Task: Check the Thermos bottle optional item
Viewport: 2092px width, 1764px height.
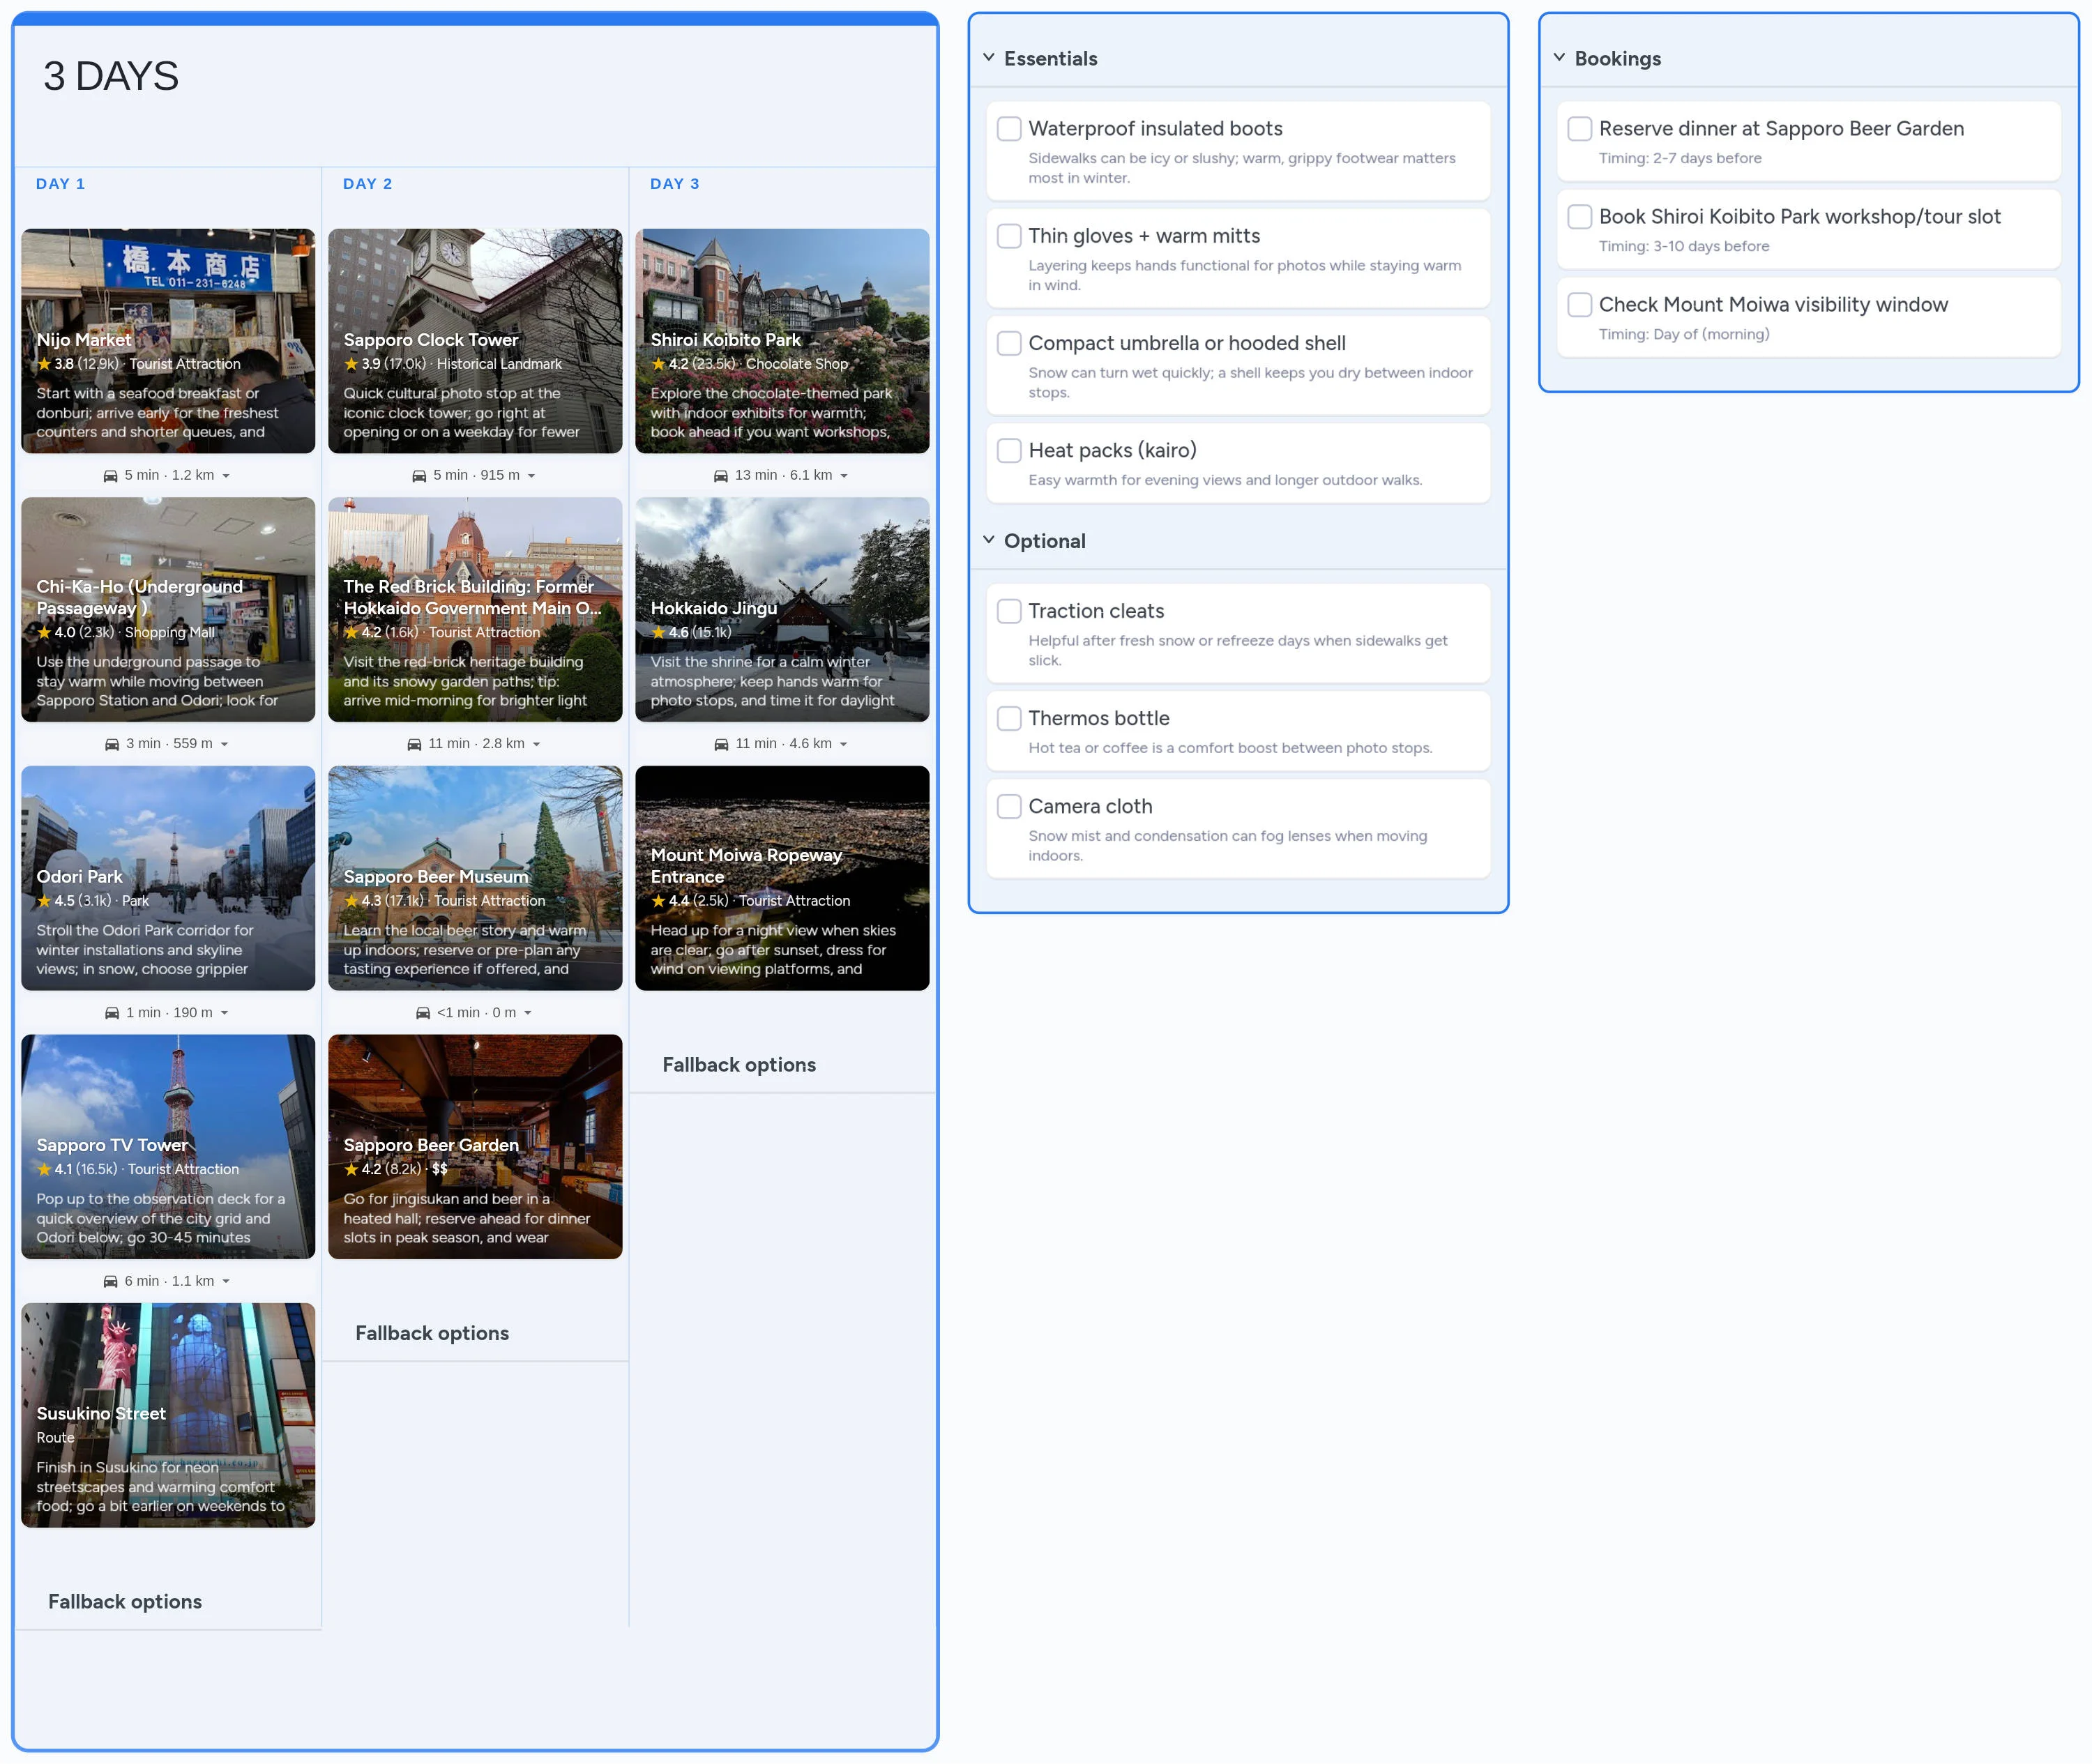Action: point(1008,718)
